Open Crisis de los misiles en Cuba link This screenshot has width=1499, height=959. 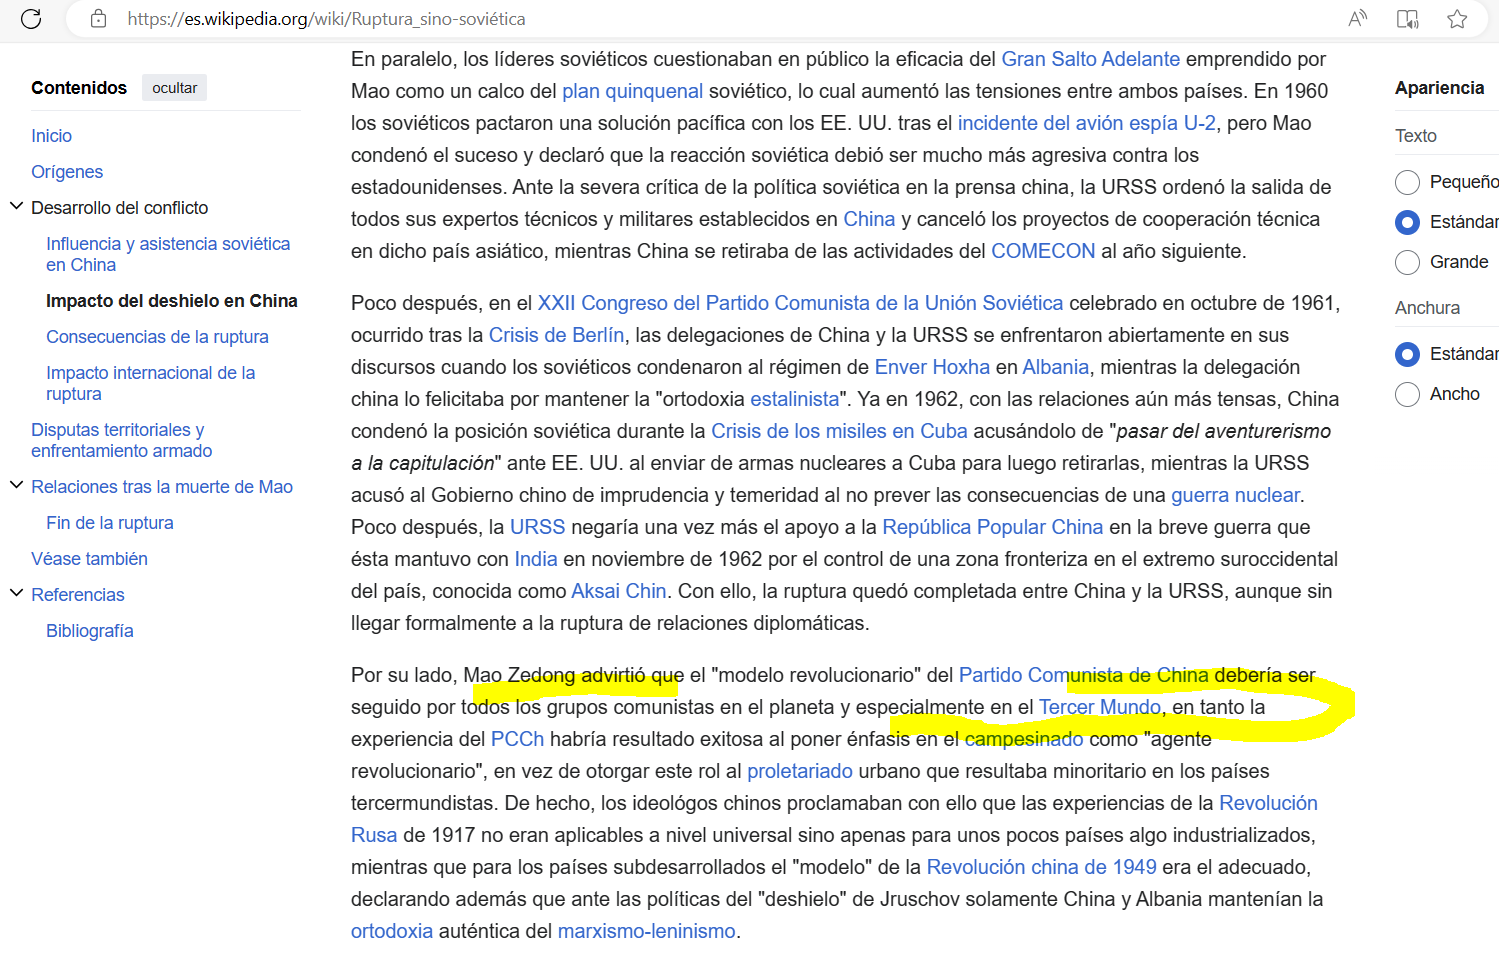(x=839, y=431)
